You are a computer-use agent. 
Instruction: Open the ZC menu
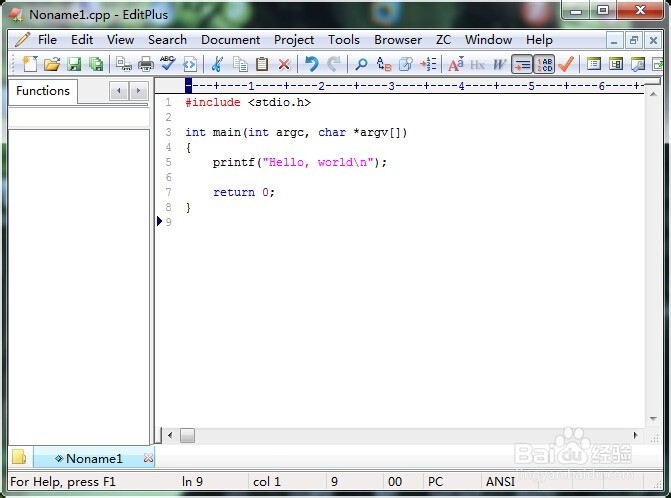(443, 40)
